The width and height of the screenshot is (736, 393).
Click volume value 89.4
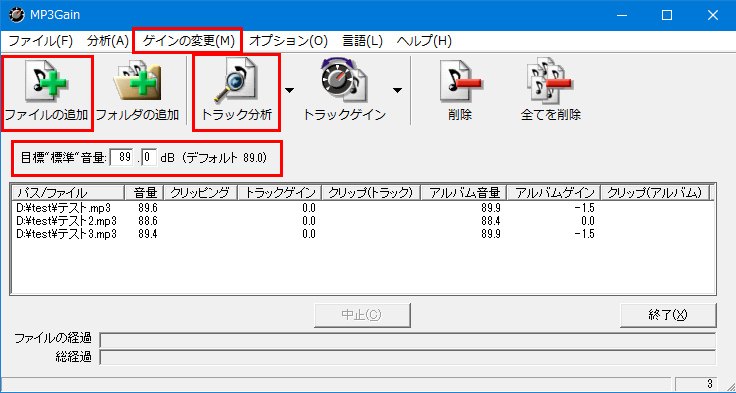tap(148, 234)
